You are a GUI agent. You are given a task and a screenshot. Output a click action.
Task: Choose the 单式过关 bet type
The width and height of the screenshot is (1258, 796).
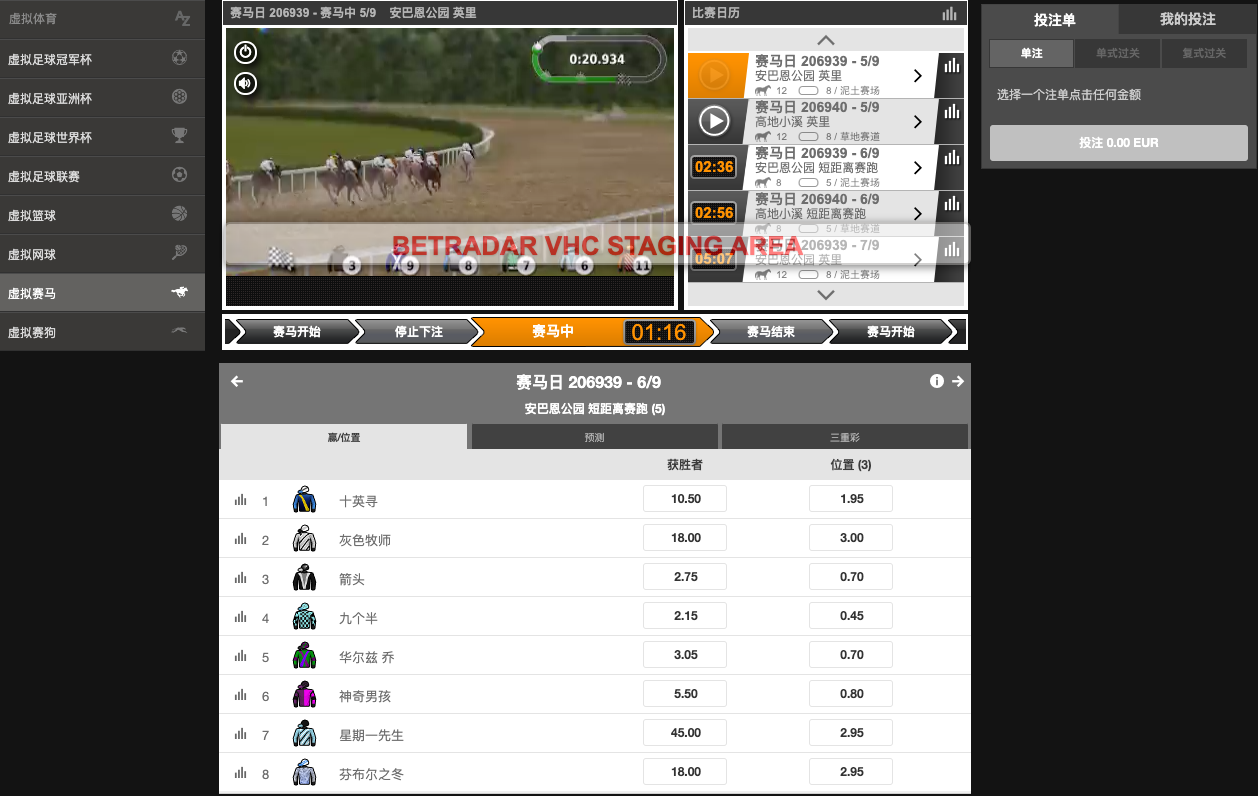coord(1117,53)
